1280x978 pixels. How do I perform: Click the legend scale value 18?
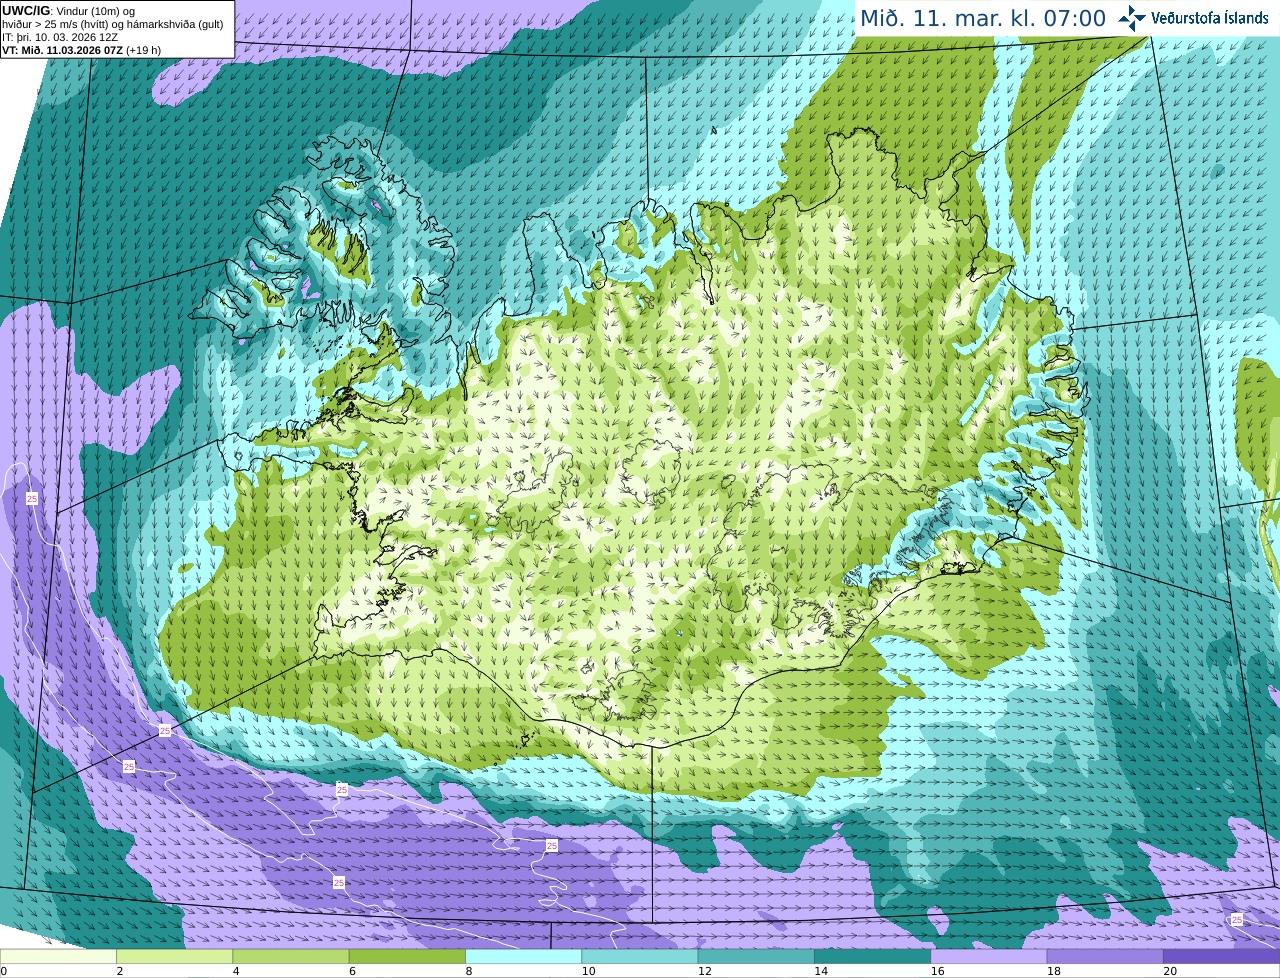click(x=1053, y=971)
